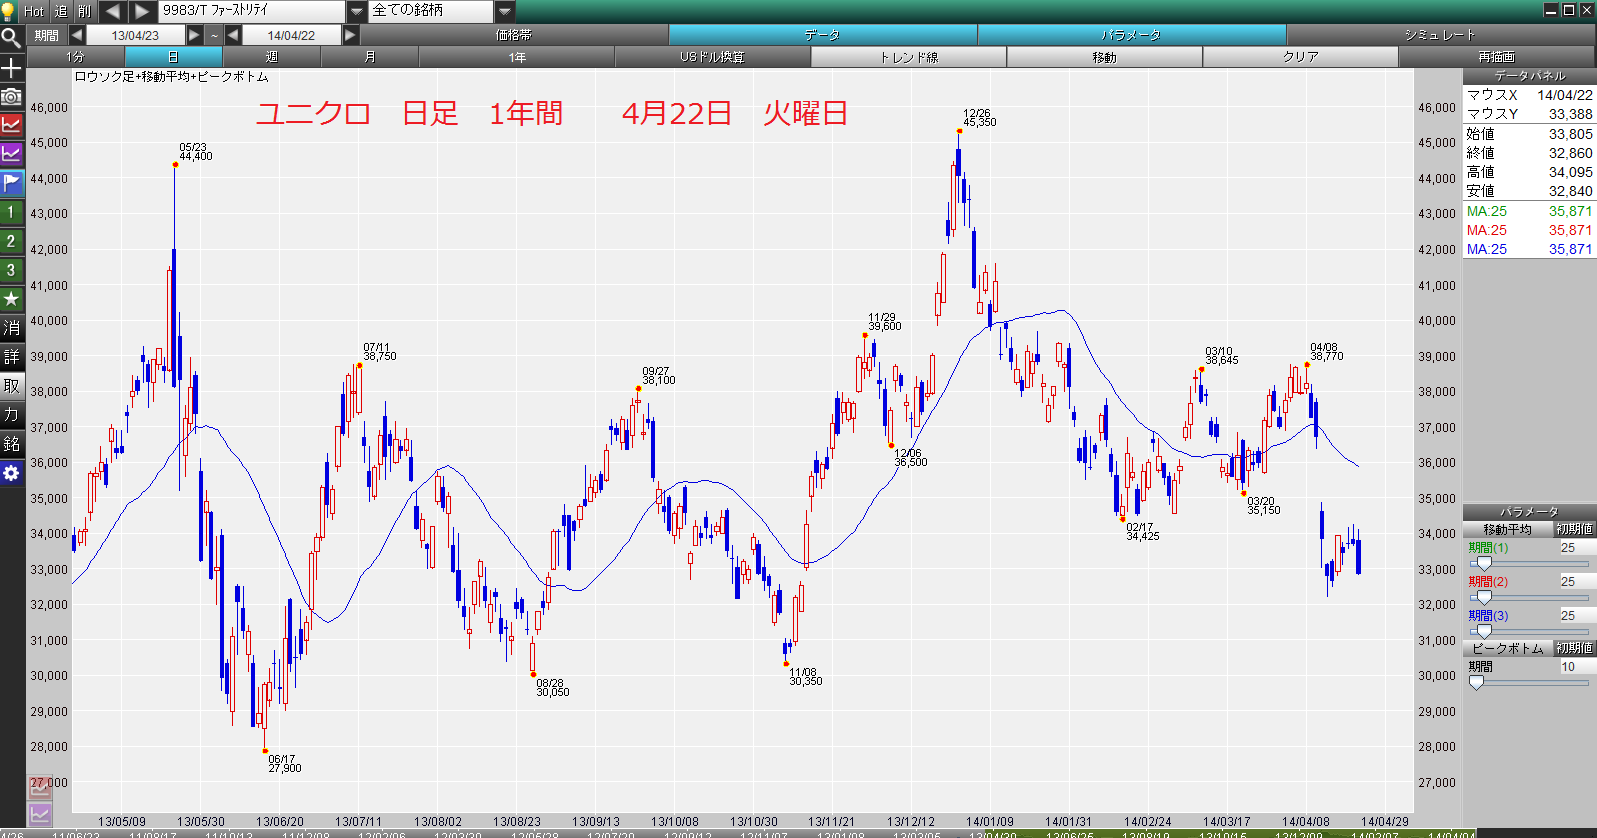
Task: Select the crosshair cursor tool
Action: [11, 67]
